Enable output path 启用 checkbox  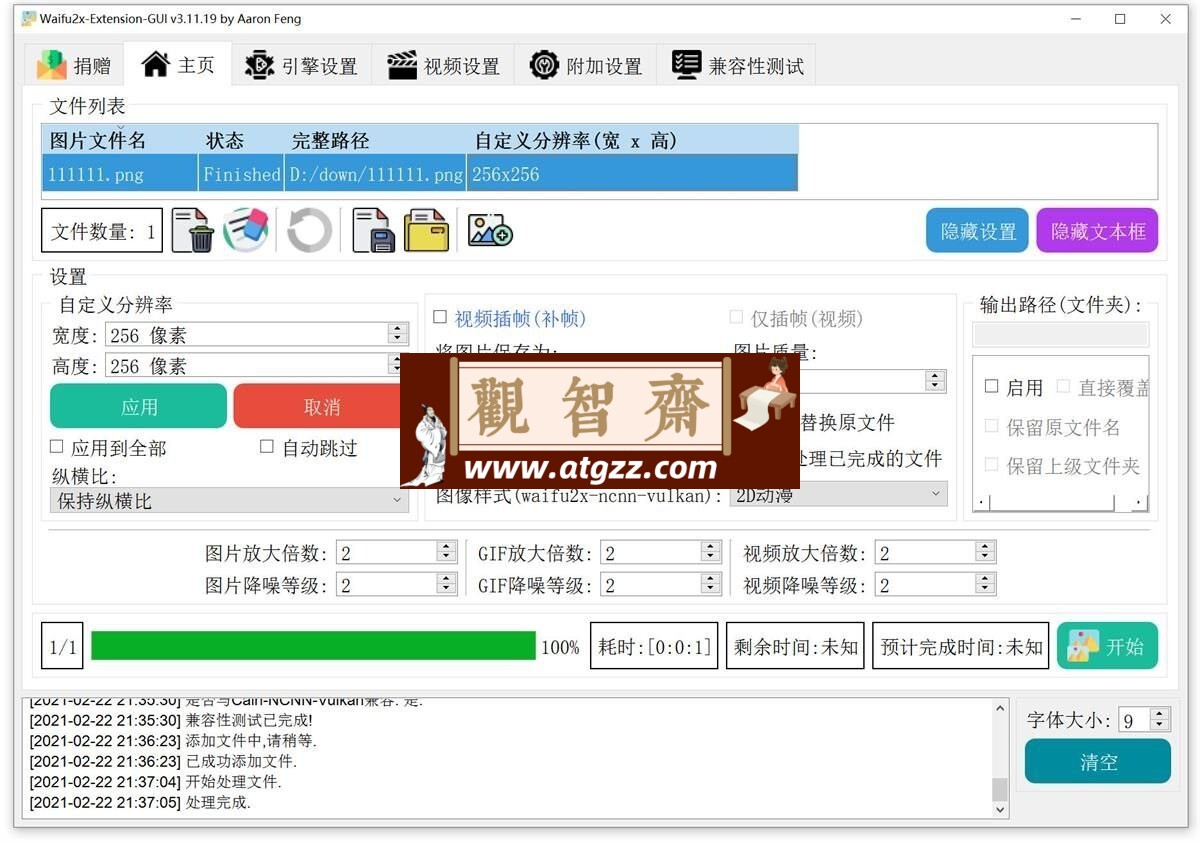(x=991, y=386)
